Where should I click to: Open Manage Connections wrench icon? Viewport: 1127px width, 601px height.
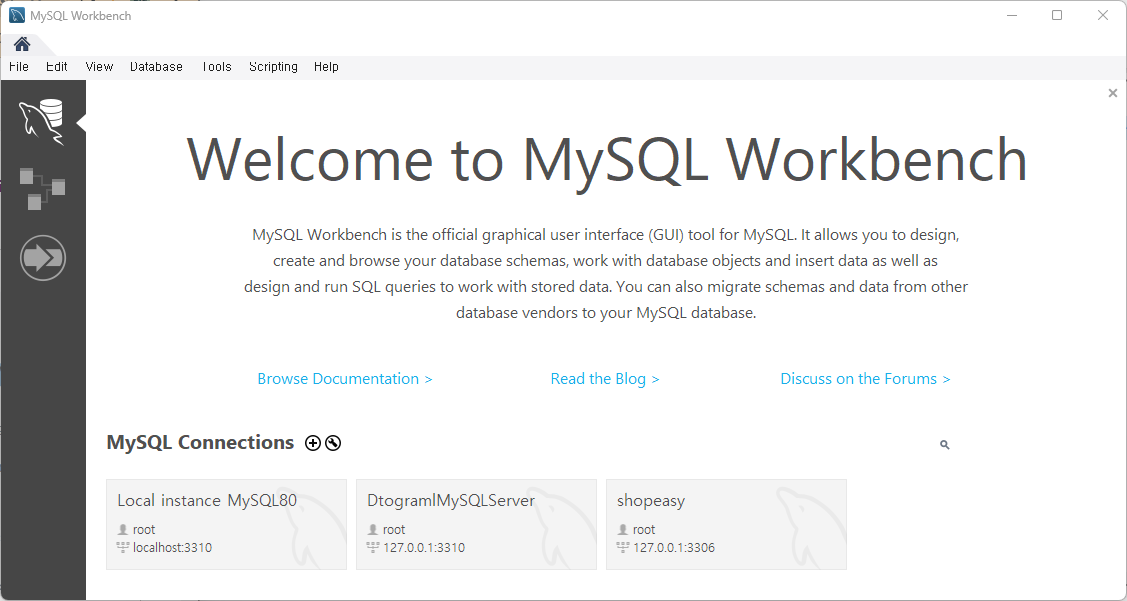(x=333, y=443)
